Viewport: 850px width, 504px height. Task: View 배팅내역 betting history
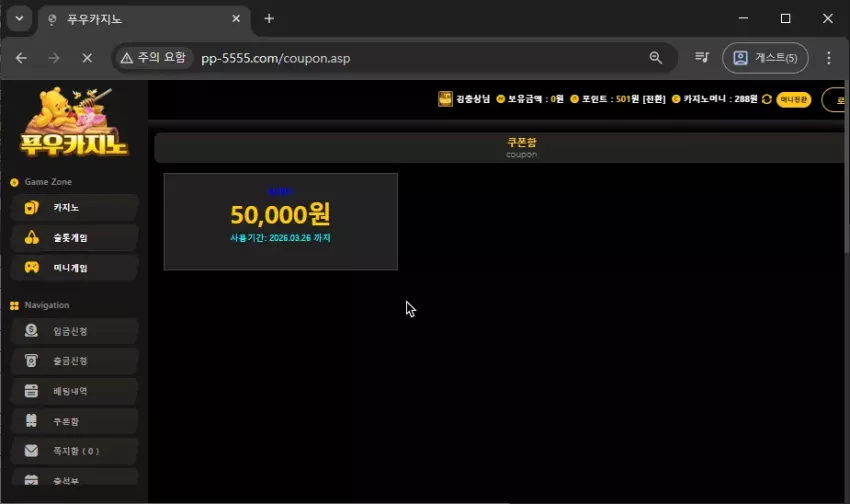click(74, 391)
